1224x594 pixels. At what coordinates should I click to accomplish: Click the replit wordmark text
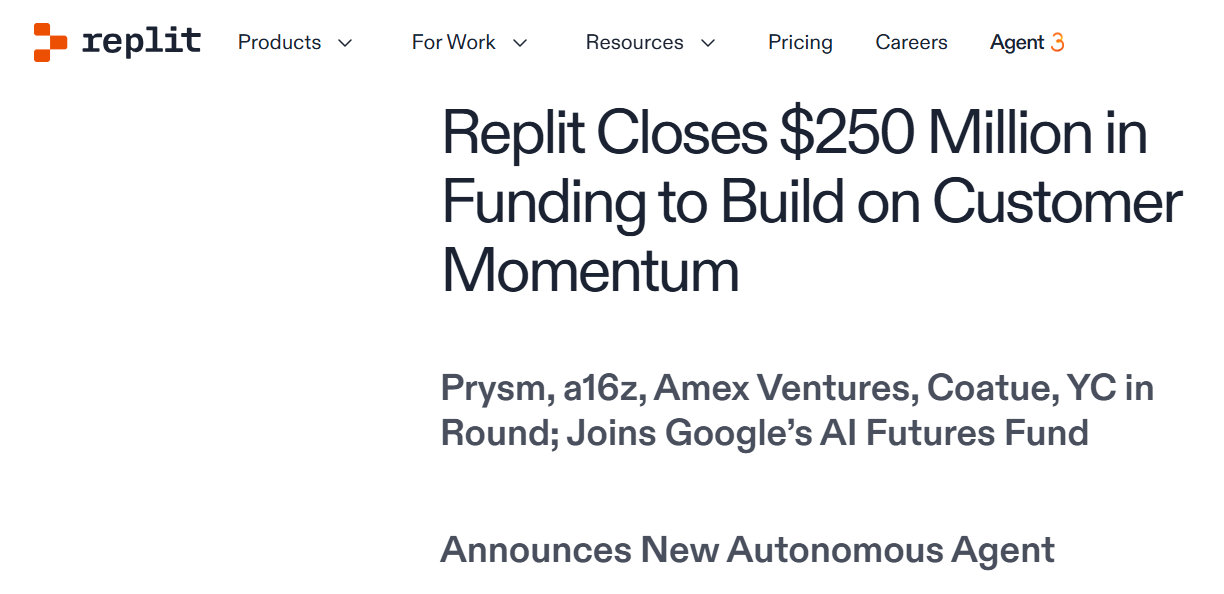141,42
